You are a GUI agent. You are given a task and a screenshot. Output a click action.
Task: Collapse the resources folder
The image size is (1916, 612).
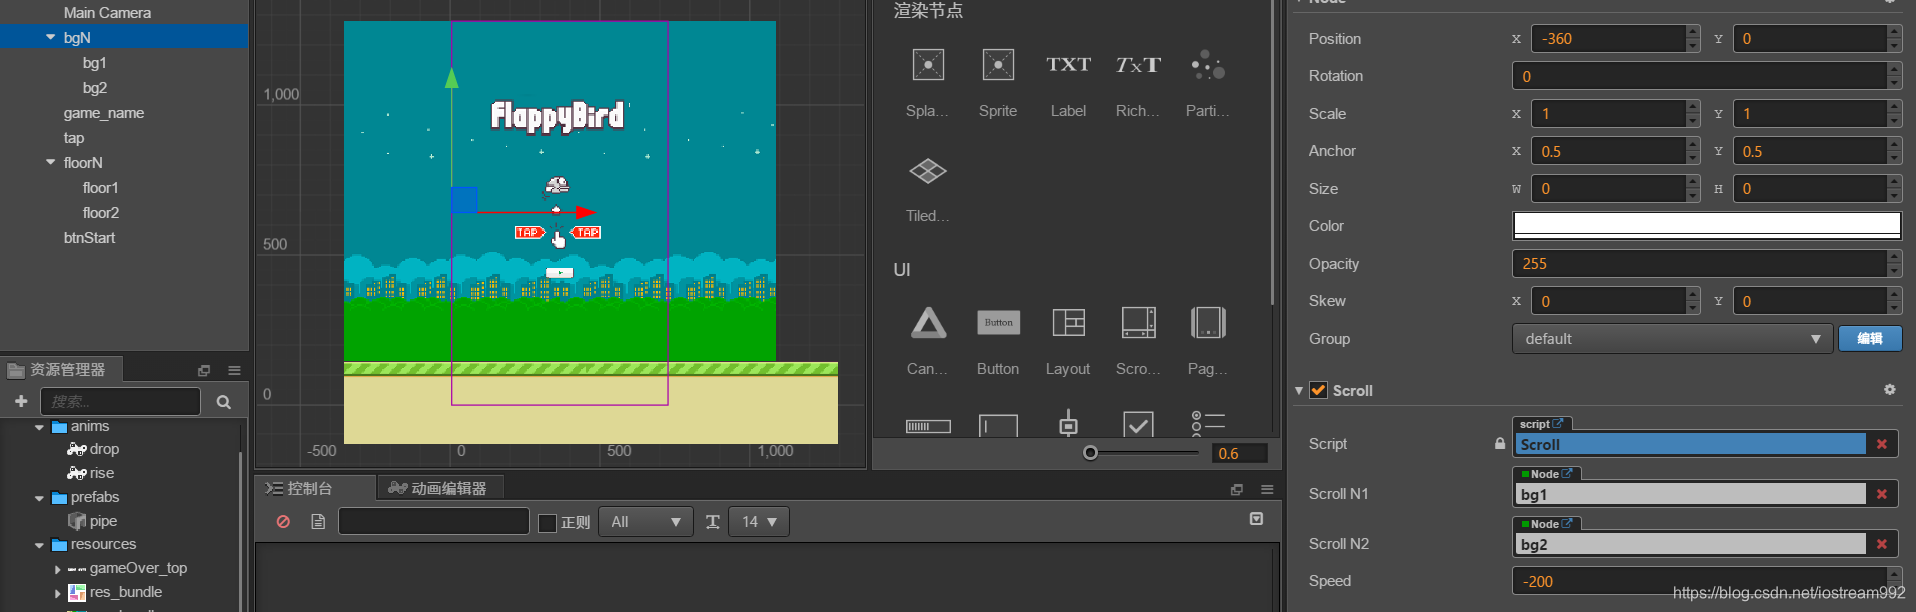(x=40, y=545)
